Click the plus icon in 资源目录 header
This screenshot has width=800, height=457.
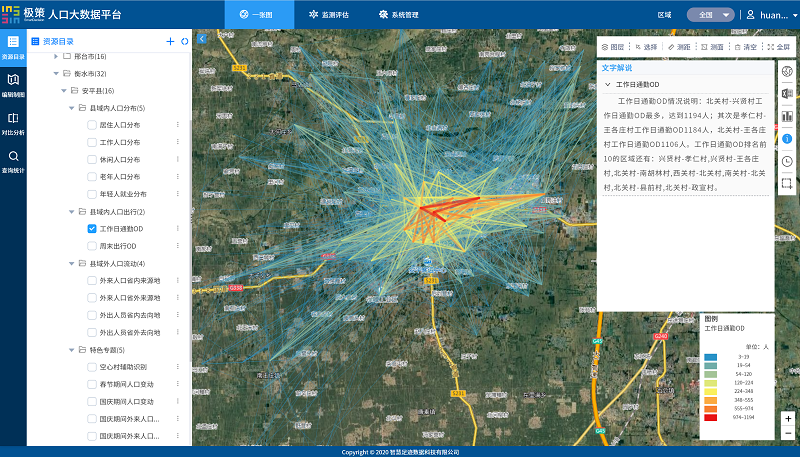coord(170,41)
